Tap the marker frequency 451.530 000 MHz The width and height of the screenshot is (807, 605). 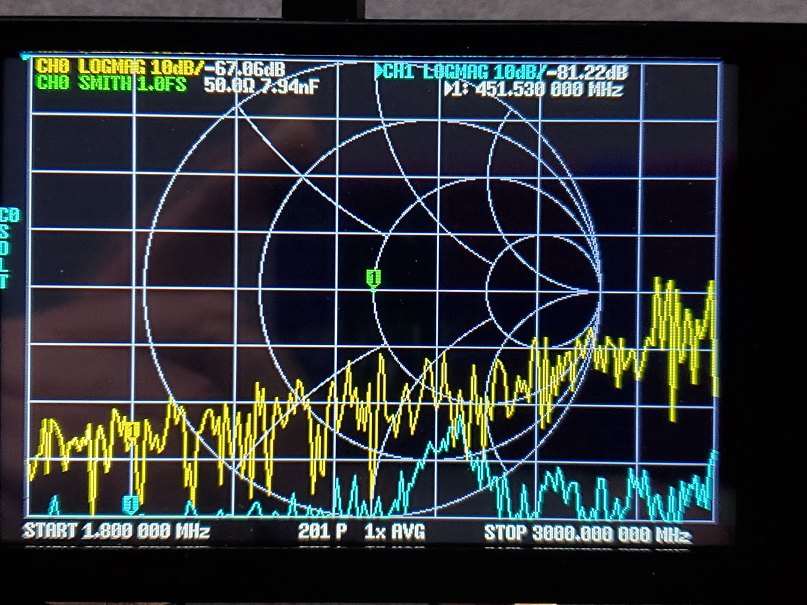click(x=550, y=90)
